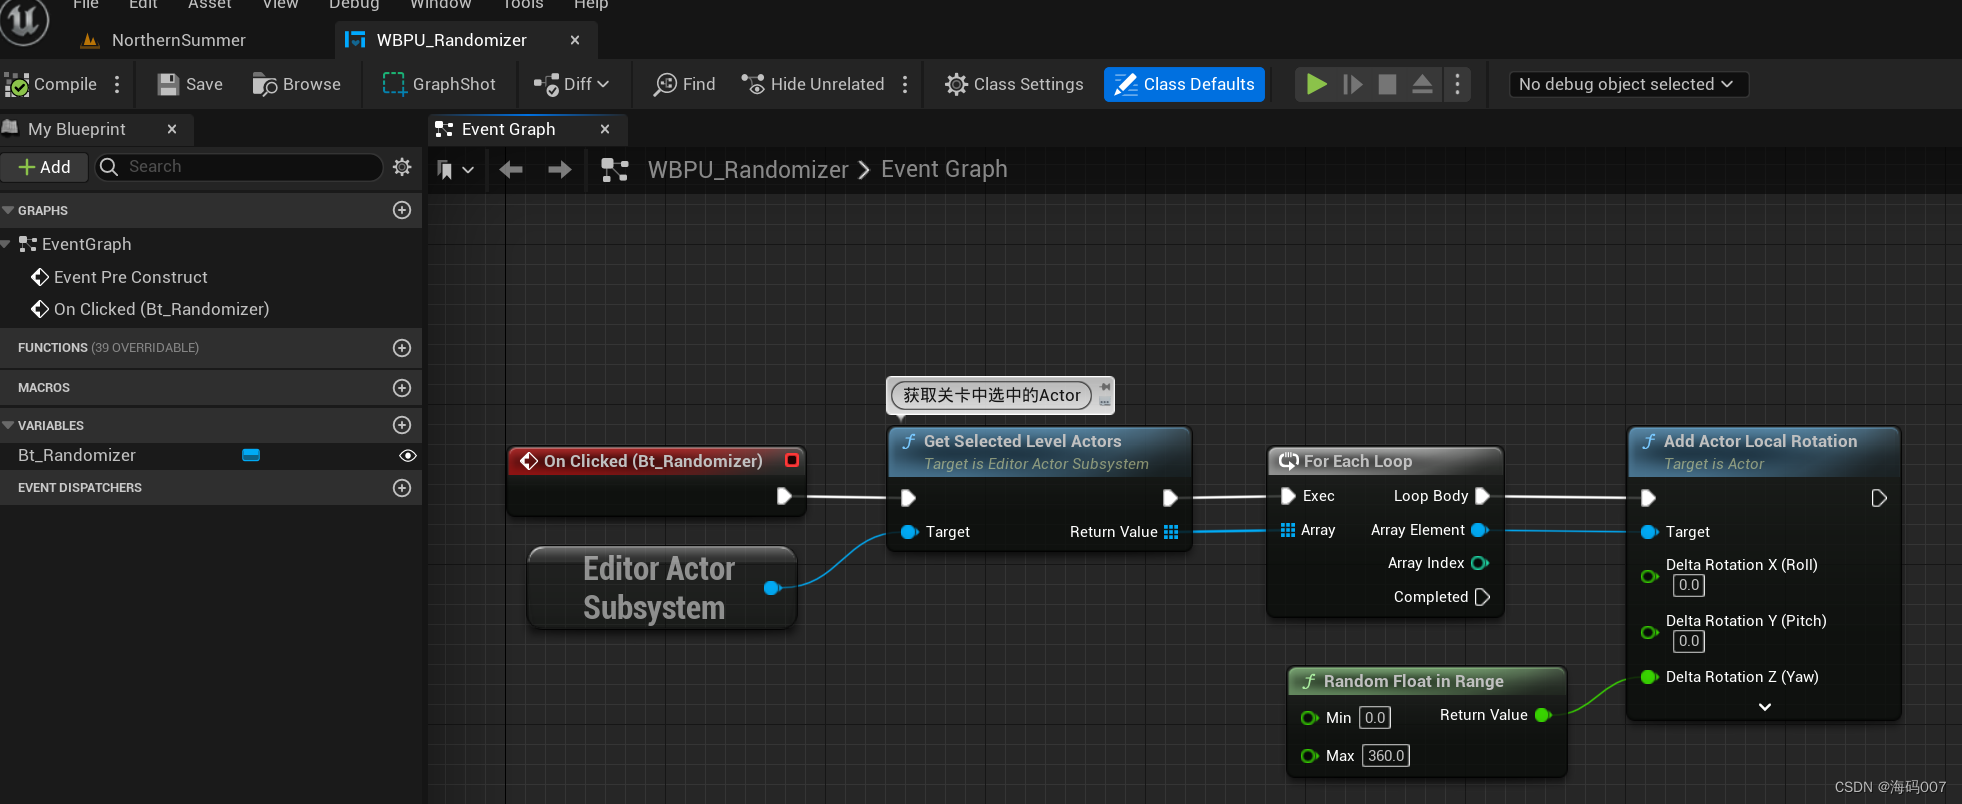The image size is (1962, 804).
Task: Select On Clicked (Bt_Randomizer) event item
Action: (161, 309)
